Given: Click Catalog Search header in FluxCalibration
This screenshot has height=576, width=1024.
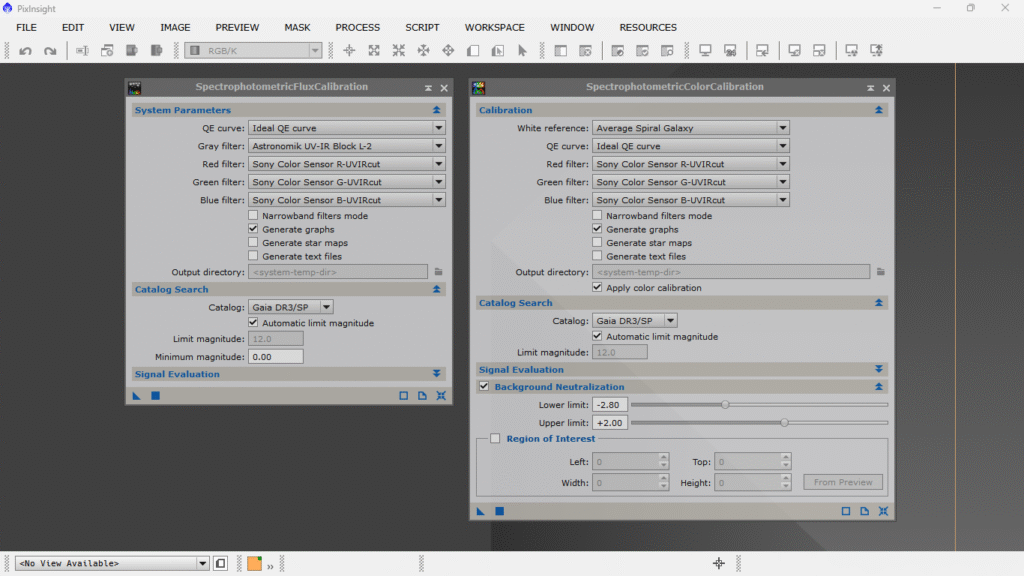Looking at the screenshot, I should click(289, 289).
